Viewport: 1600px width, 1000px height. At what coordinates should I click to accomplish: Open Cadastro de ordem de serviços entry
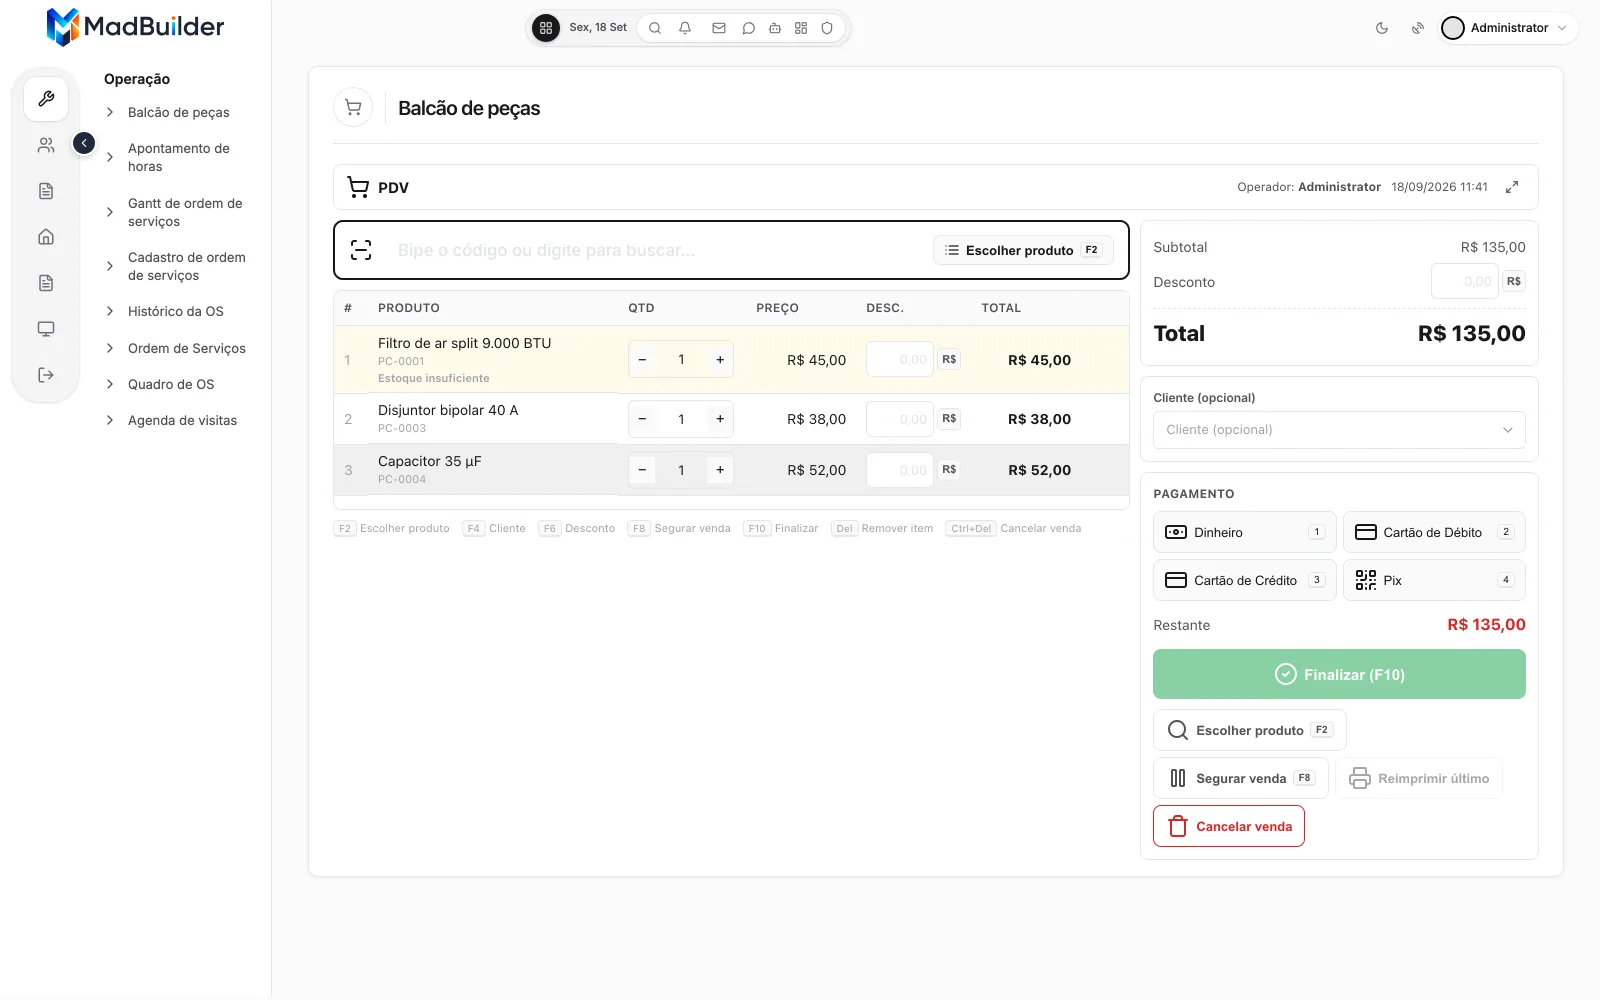coord(186,266)
